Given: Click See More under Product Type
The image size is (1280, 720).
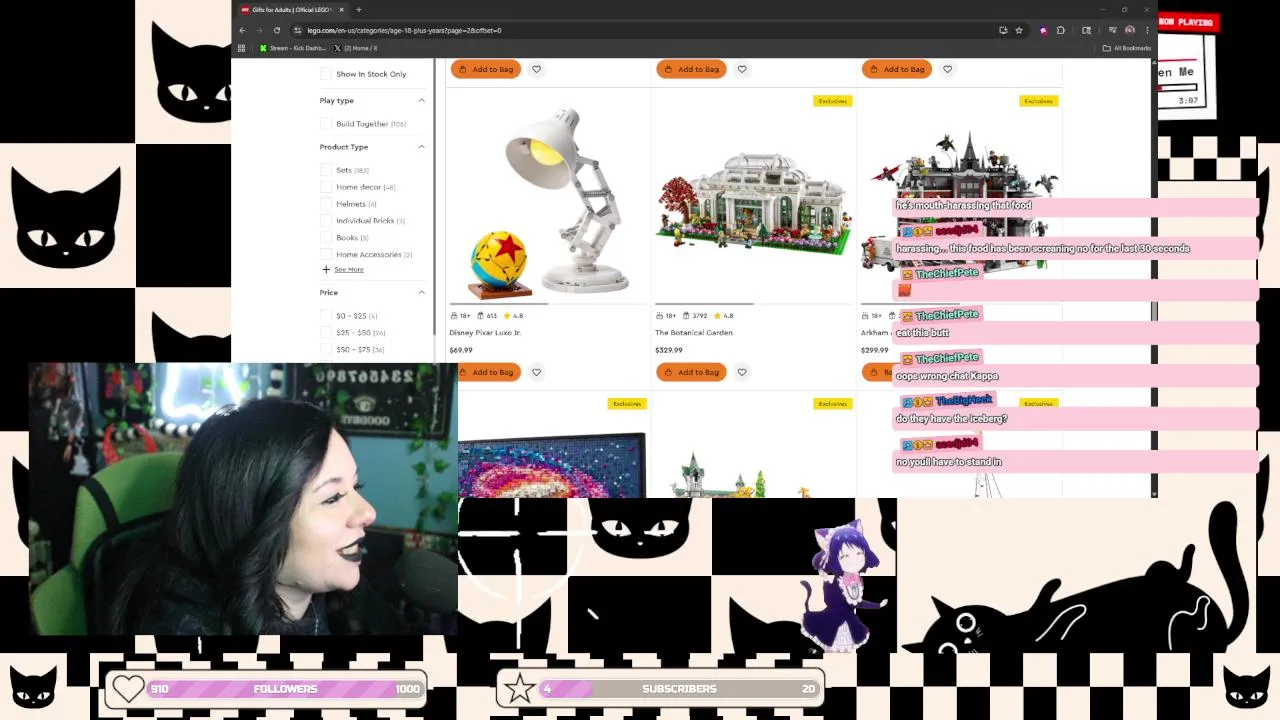Looking at the screenshot, I should pos(349,270).
